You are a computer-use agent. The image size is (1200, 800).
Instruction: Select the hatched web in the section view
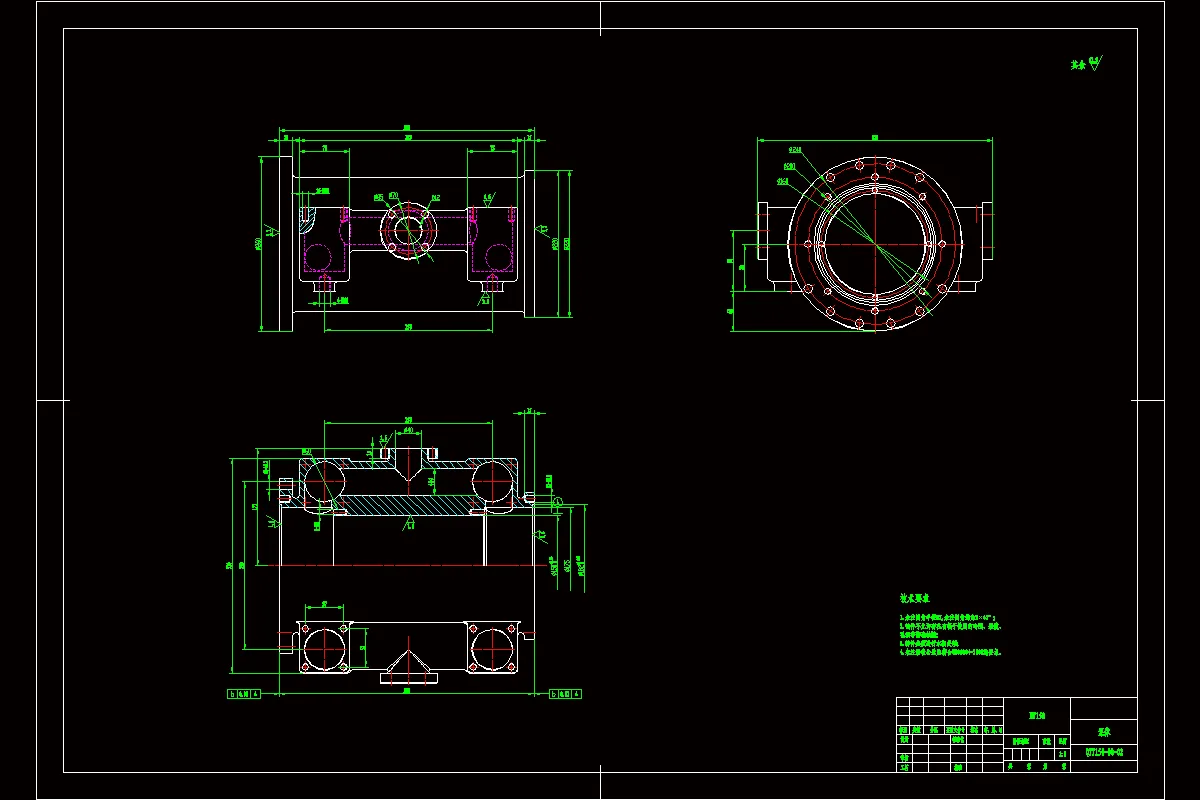[x=408, y=505]
